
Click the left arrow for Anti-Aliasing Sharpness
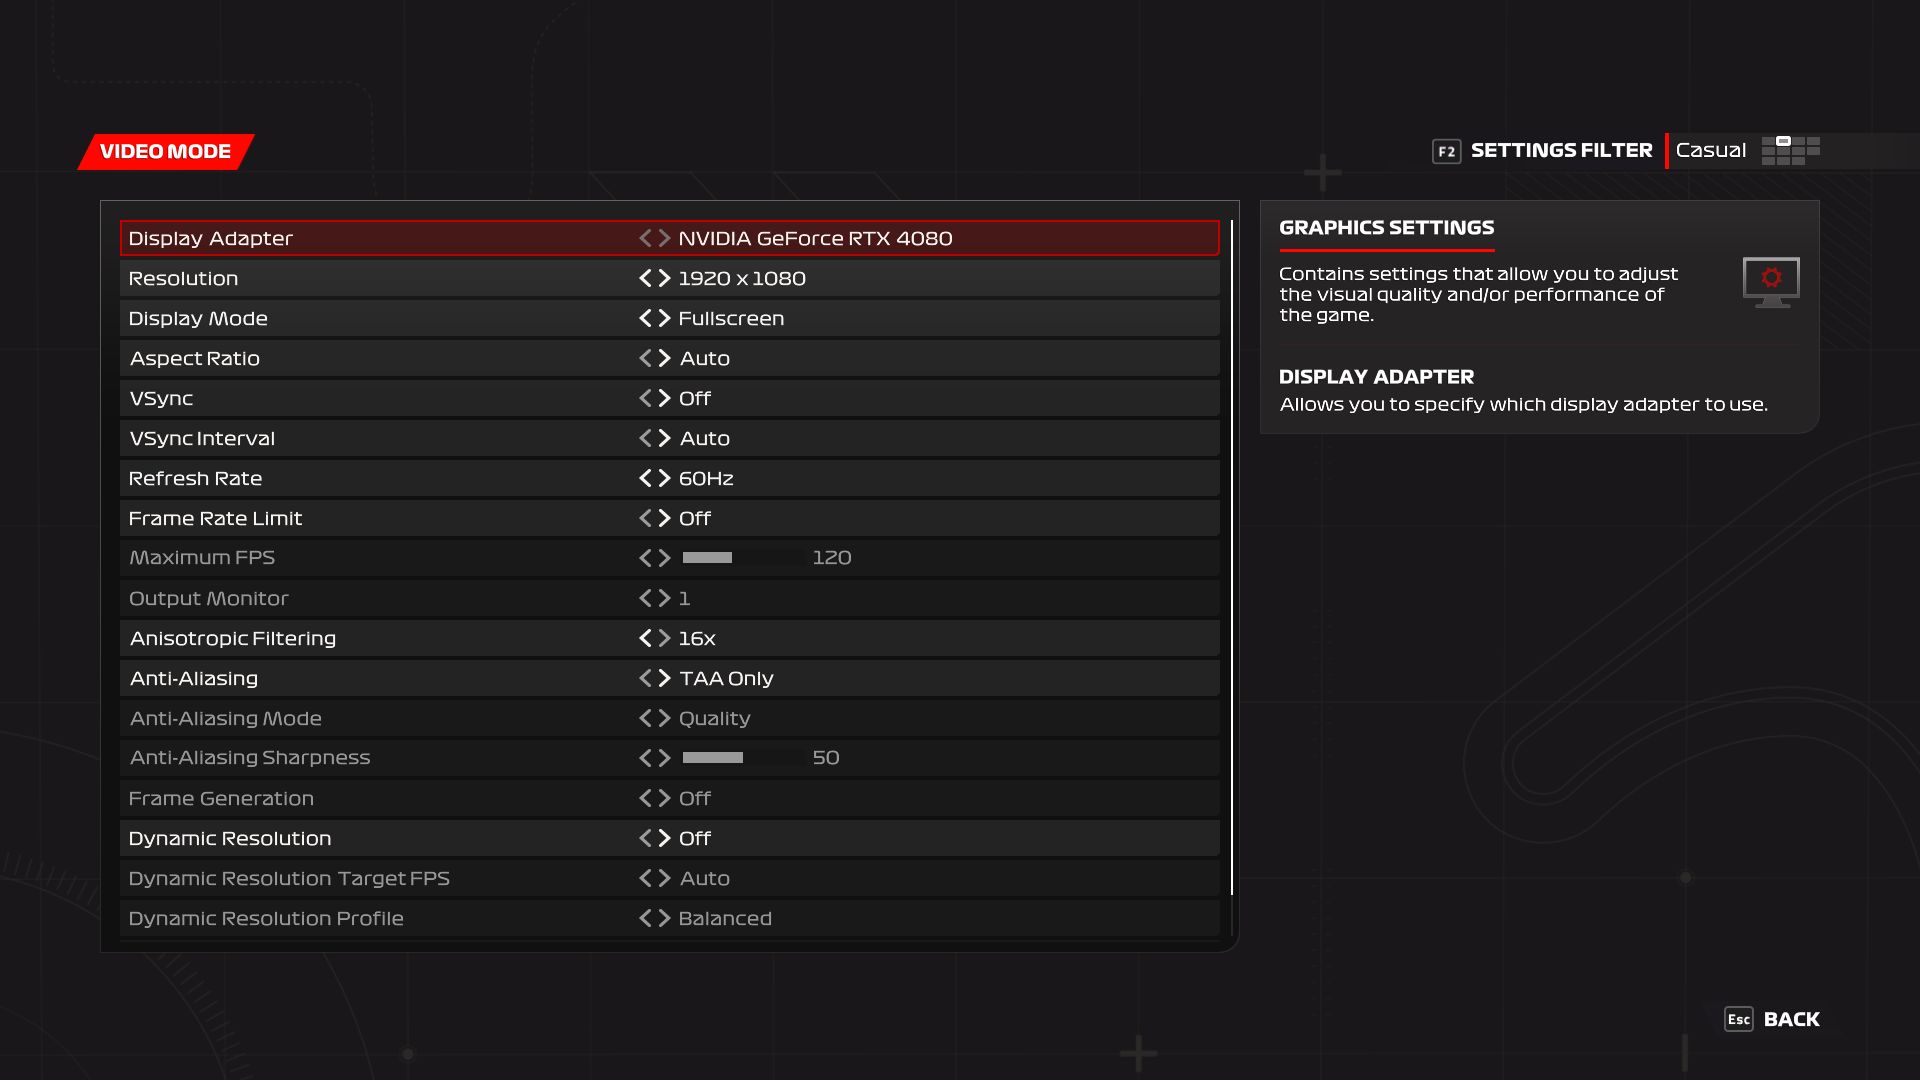click(x=645, y=758)
